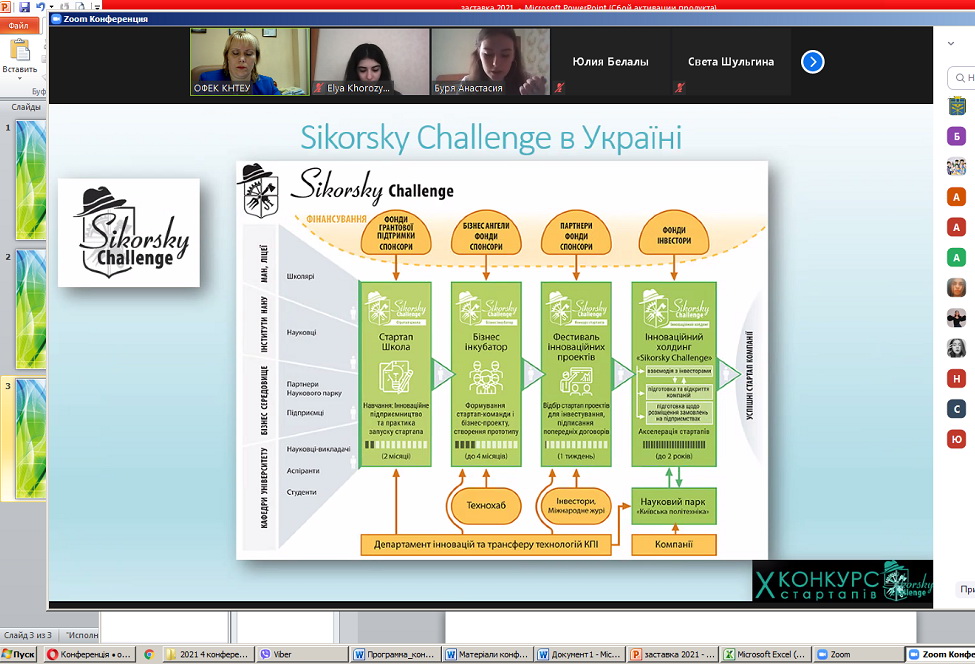This screenshot has height=664, width=975.
Task: Expand the Вставить paste options arrow
Action: (x=20, y=78)
